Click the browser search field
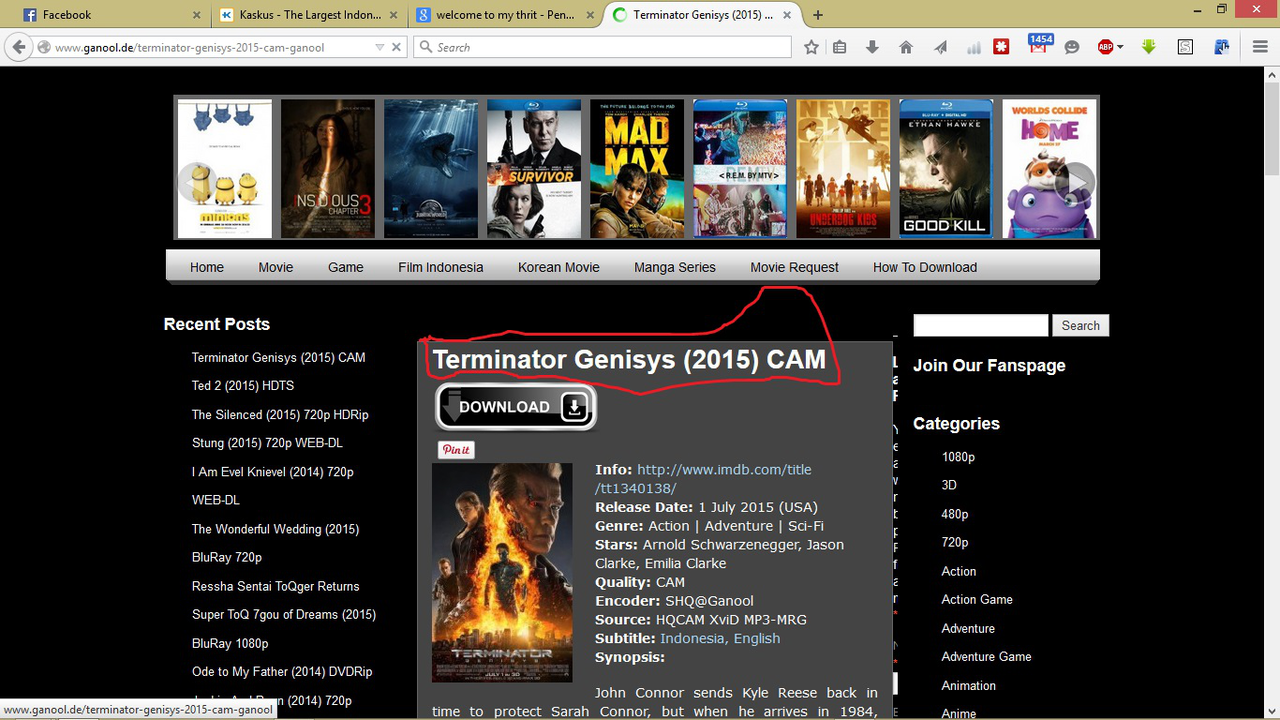The height and width of the screenshot is (720, 1280). coord(602,47)
